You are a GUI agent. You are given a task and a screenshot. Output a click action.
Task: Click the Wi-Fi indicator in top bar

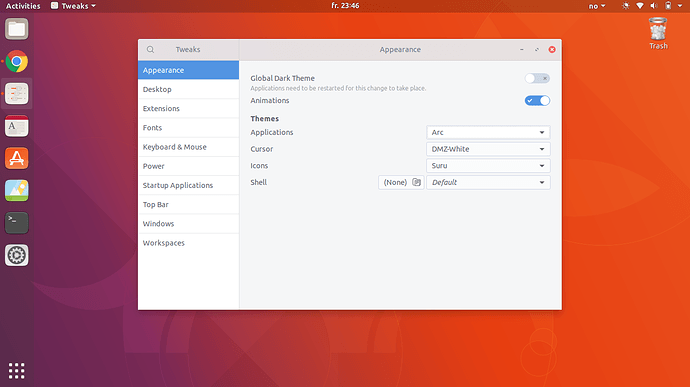pos(640,6)
